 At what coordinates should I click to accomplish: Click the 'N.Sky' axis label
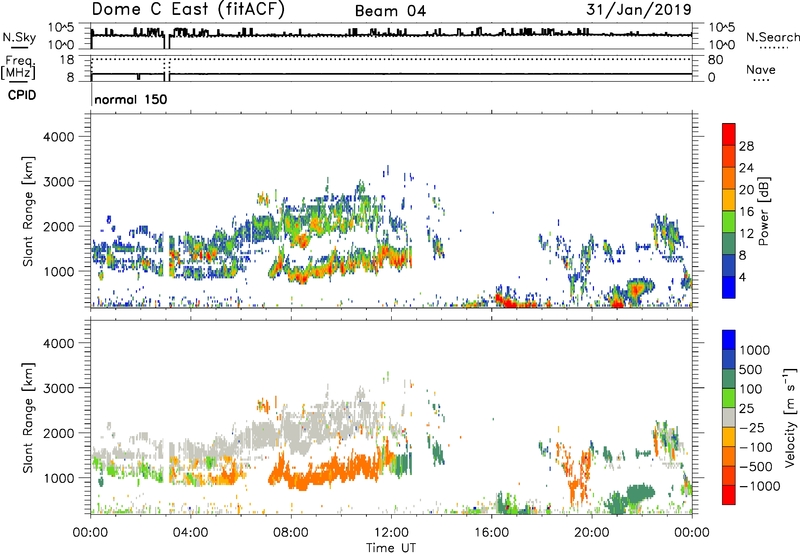pyautogui.click(x=19, y=37)
